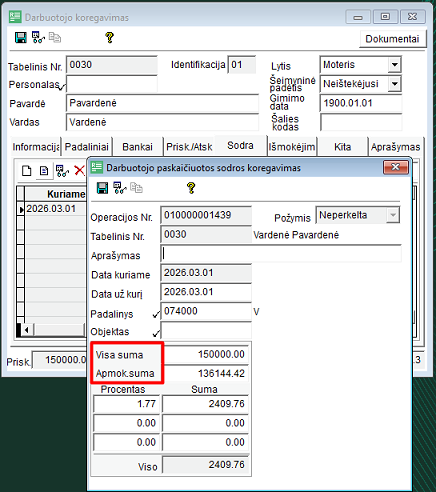Switch to the Kita tab
This screenshot has height=492, width=436.
pyautogui.click(x=343, y=147)
